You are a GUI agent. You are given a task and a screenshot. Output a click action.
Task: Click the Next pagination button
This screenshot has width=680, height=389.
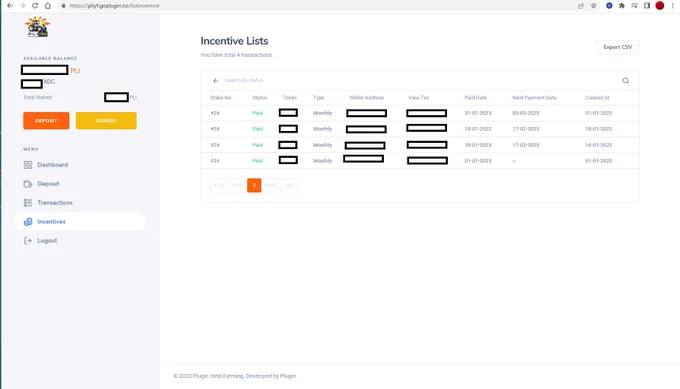tap(271, 185)
